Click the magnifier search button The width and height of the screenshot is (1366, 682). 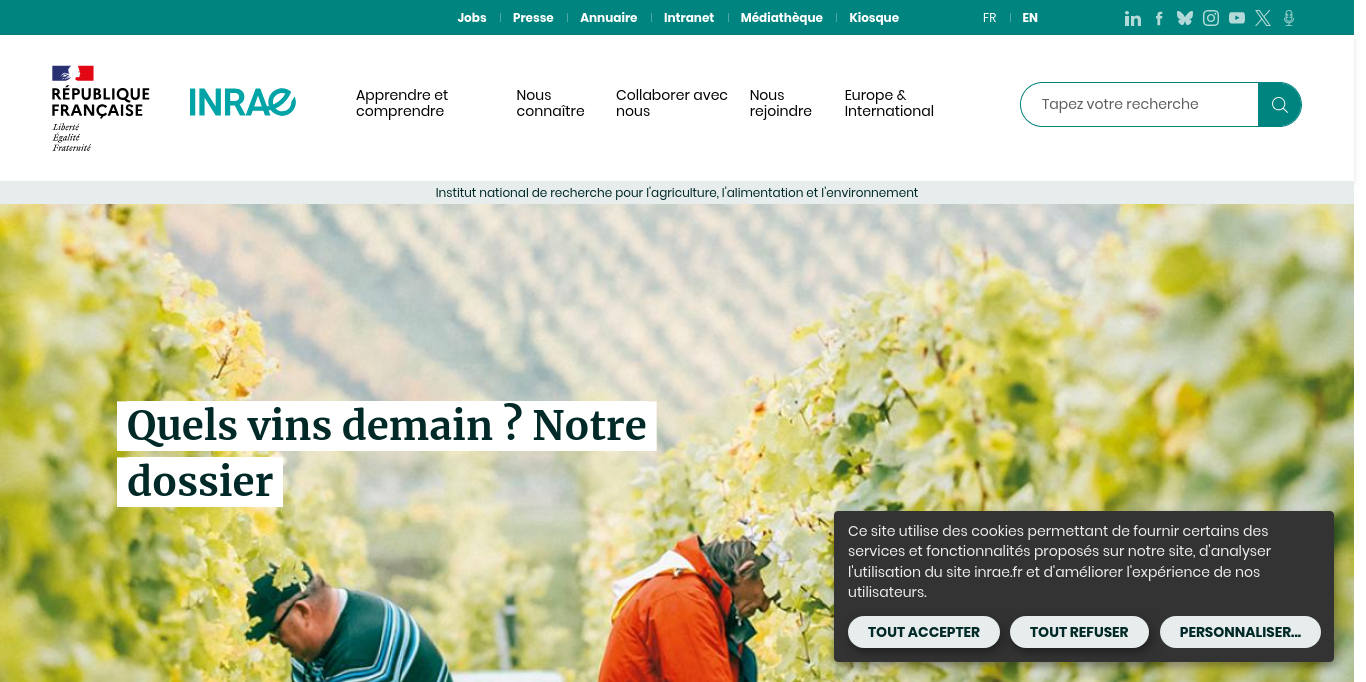tap(1279, 104)
